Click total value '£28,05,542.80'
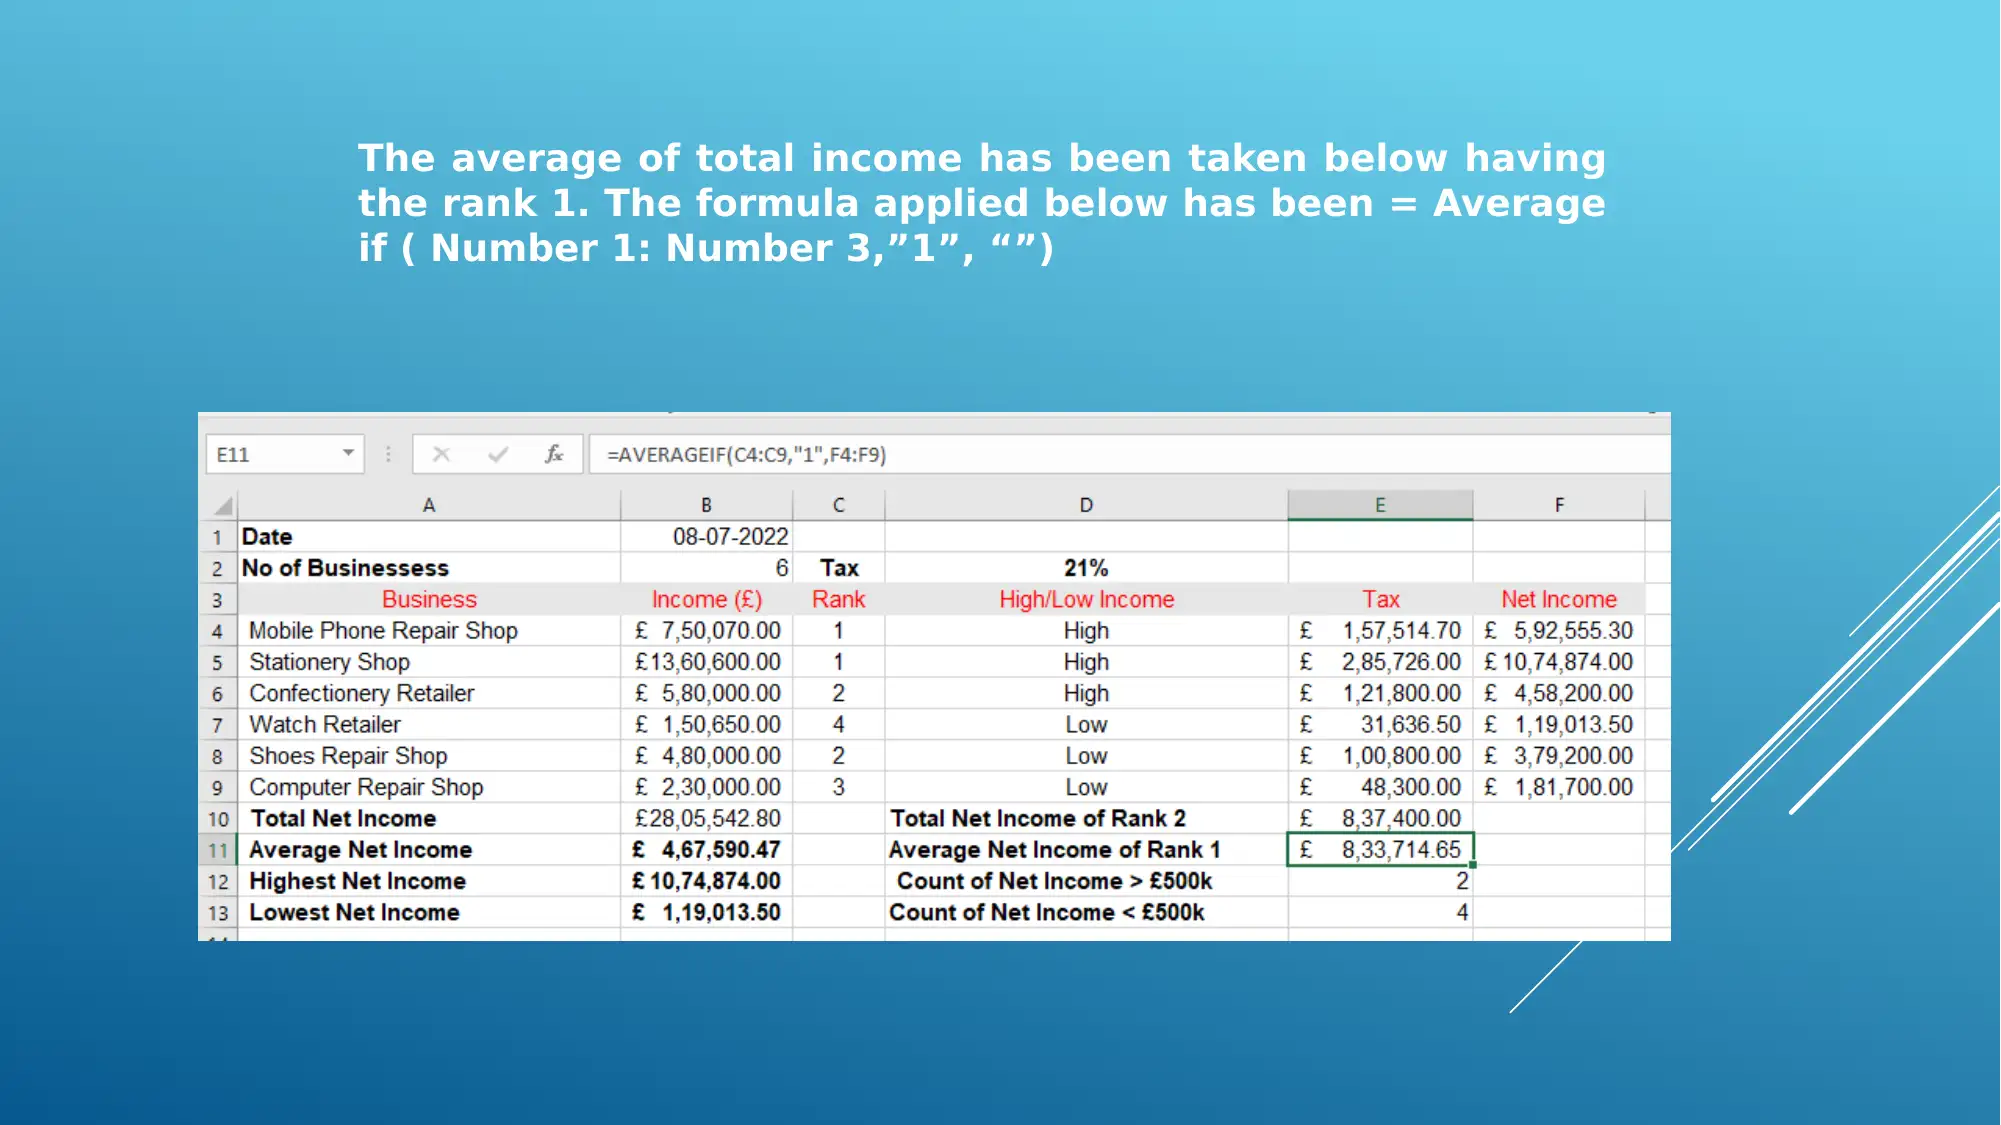The image size is (2001, 1125). pyautogui.click(x=706, y=818)
